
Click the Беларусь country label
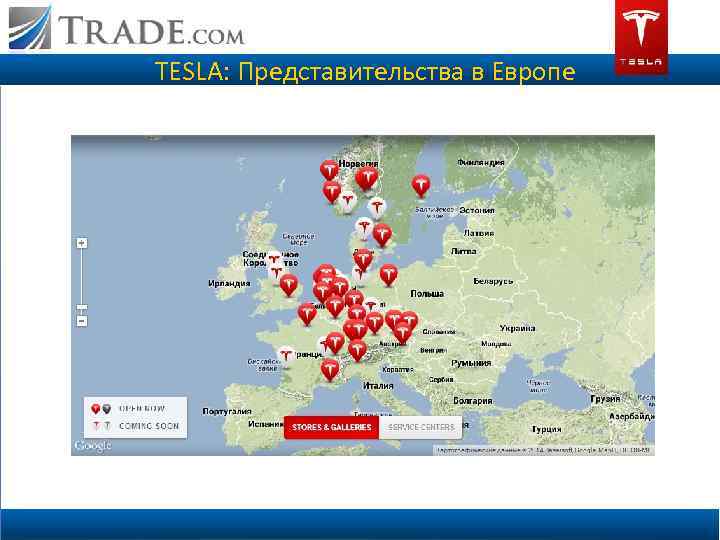pos(493,281)
